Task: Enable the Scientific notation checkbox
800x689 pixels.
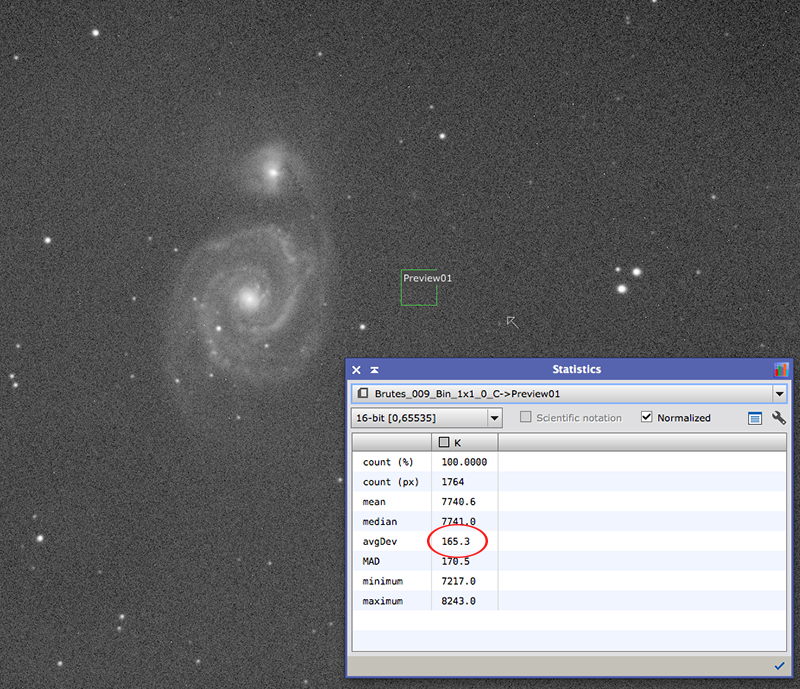Action: [526, 417]
